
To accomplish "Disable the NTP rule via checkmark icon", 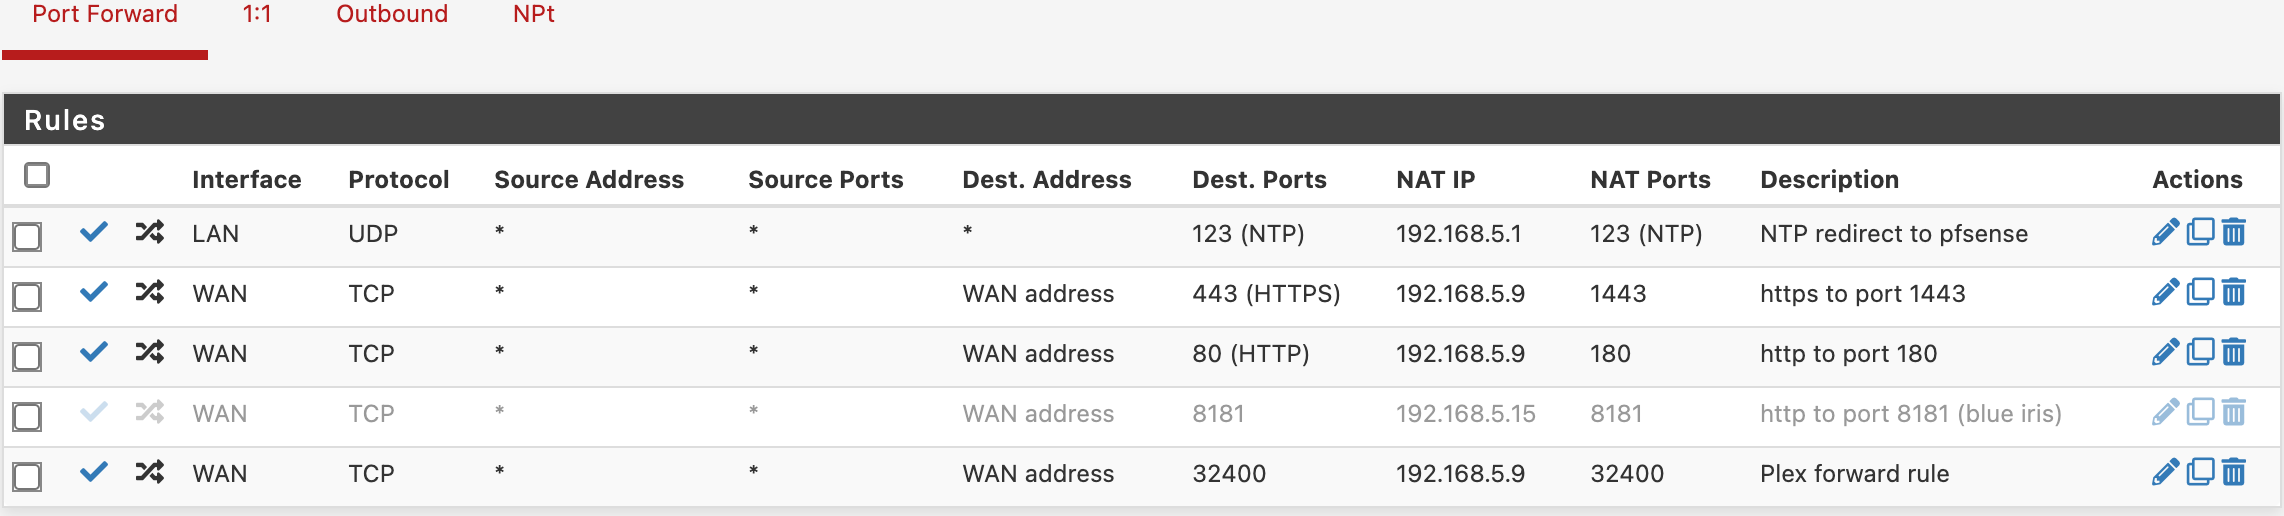I will (94, 233).
